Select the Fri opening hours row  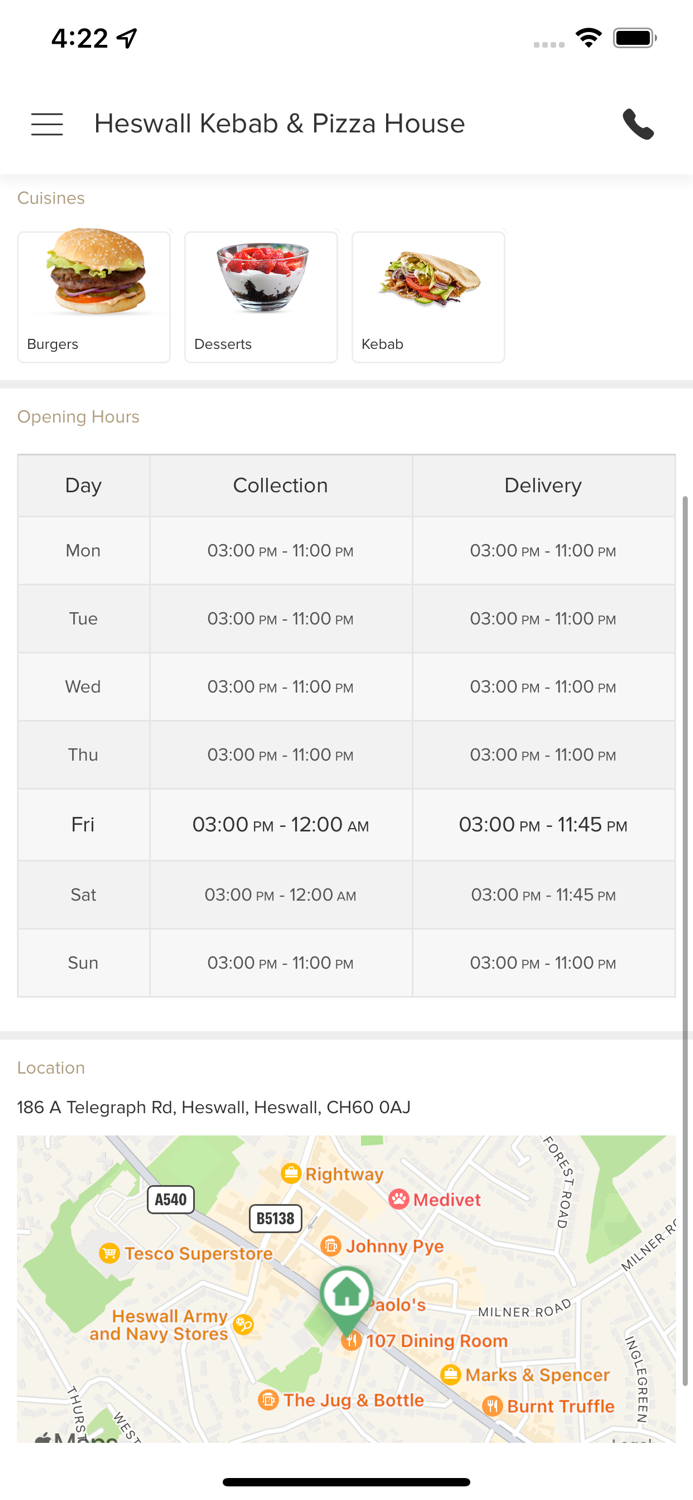(346, 825)
